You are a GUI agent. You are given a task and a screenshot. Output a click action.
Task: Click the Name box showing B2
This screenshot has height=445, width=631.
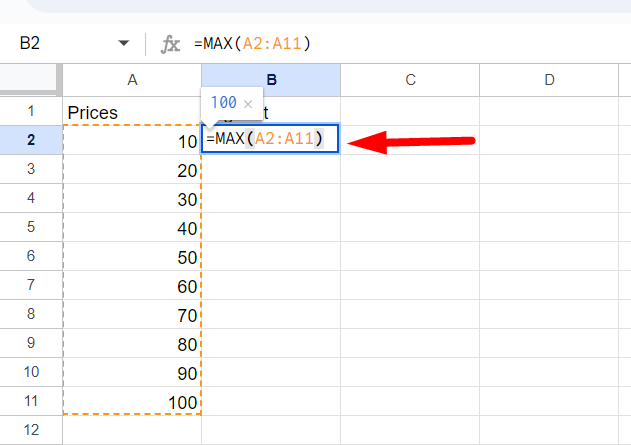click(x=60, y=43)
